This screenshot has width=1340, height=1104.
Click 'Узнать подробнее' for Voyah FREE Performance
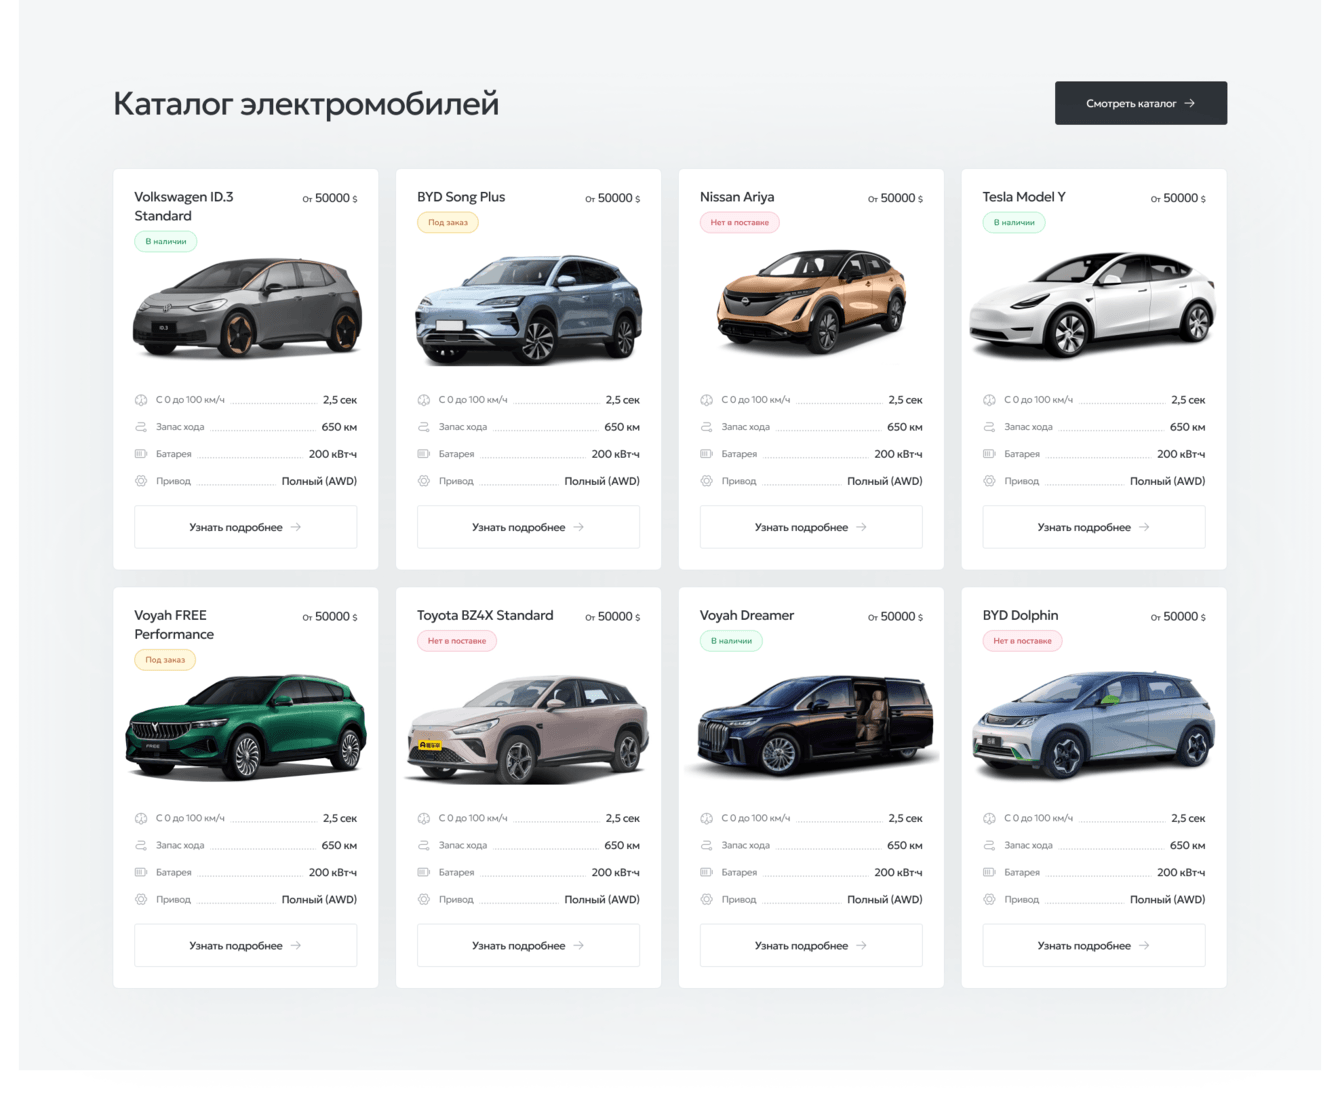click(x=245, y=945)
